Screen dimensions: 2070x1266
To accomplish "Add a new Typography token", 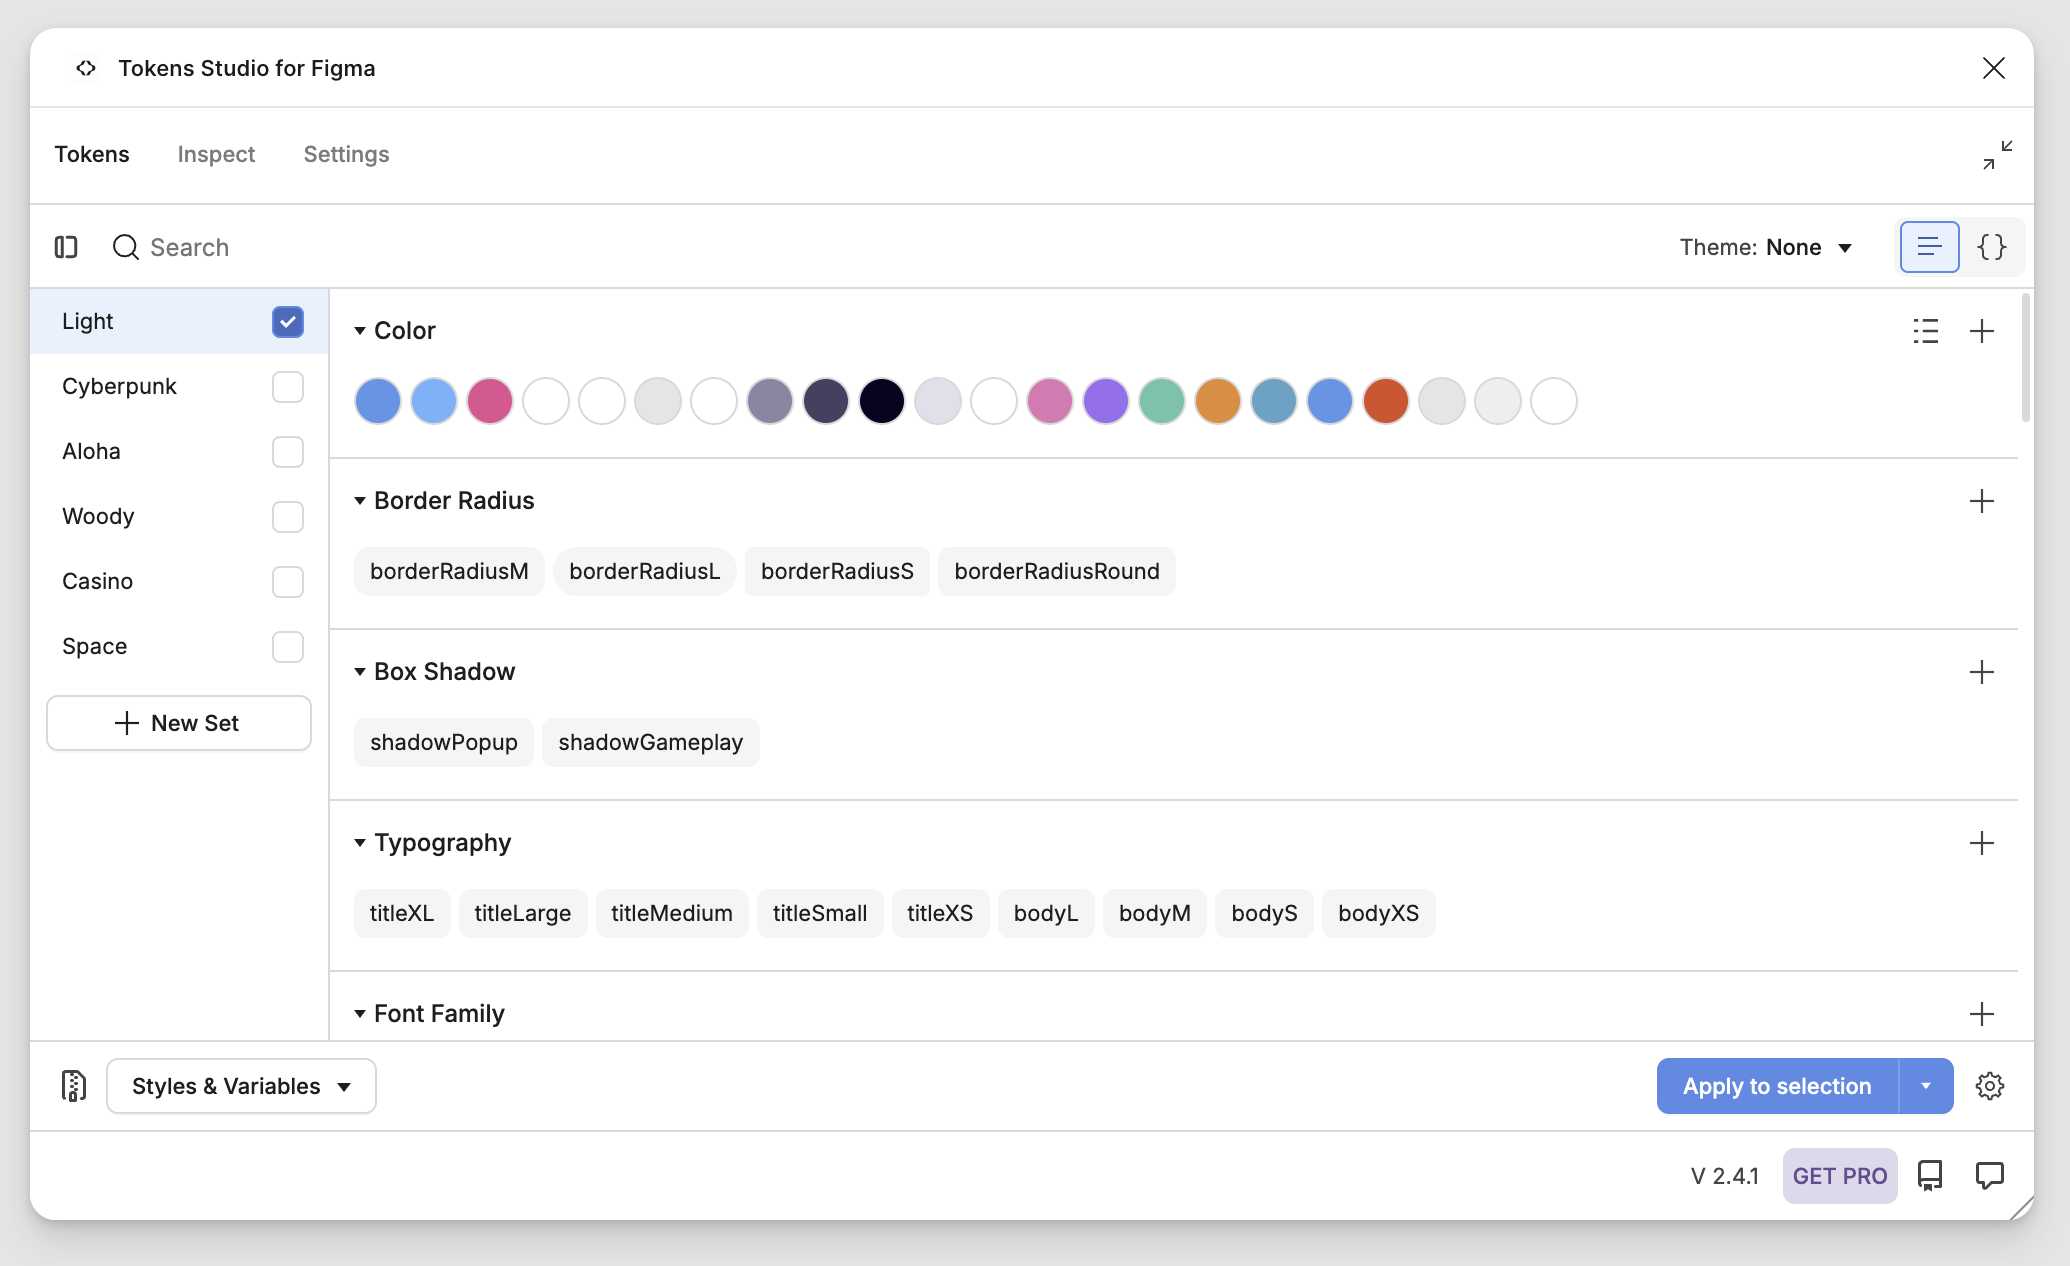I will pos(1981,843).
